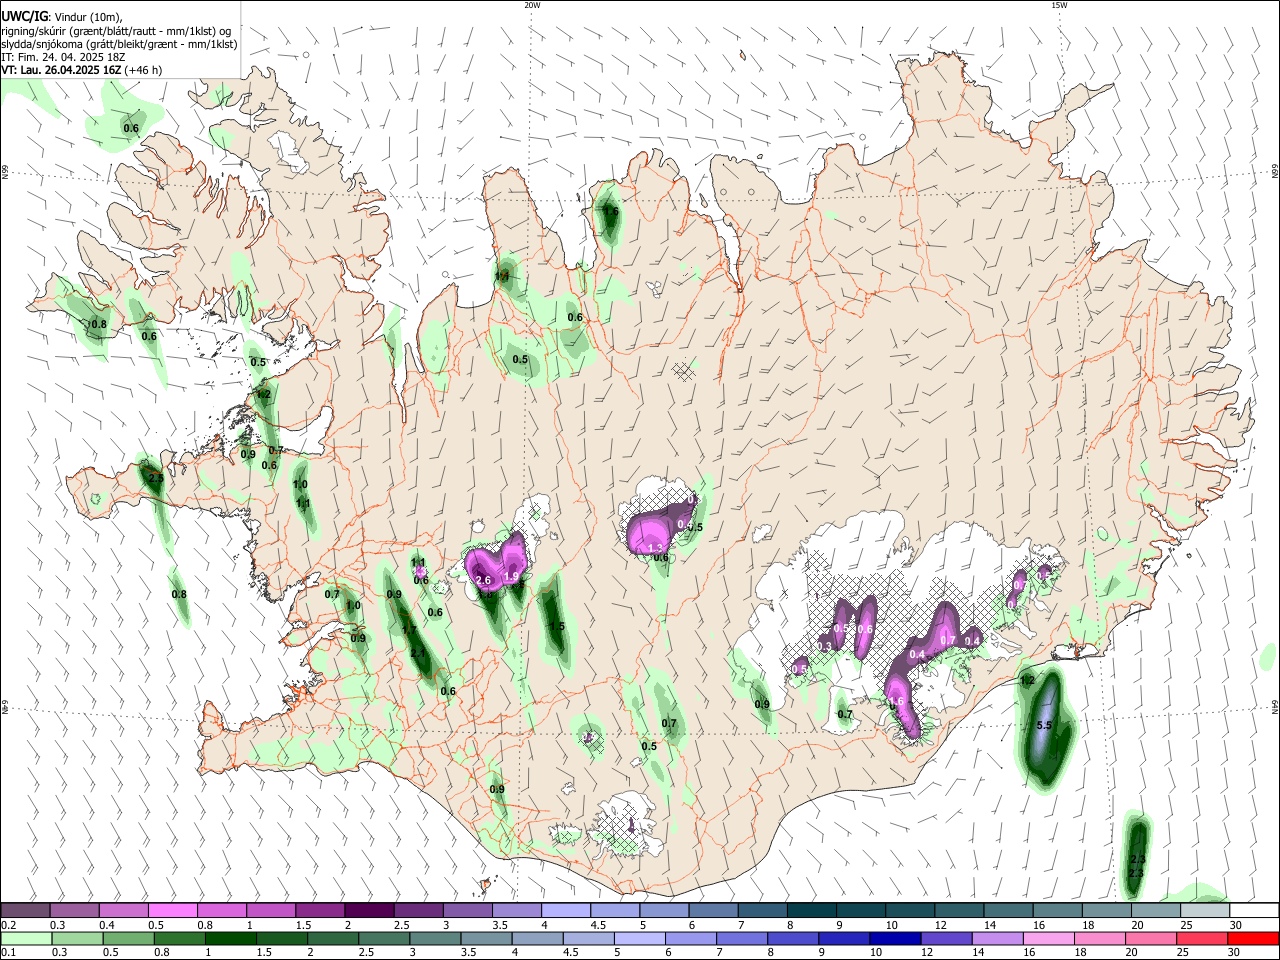Click the 'rigning/skúrir' legend description line
Image resolution: width=1280 pixels, height=960 pixels.
[116, 30]
